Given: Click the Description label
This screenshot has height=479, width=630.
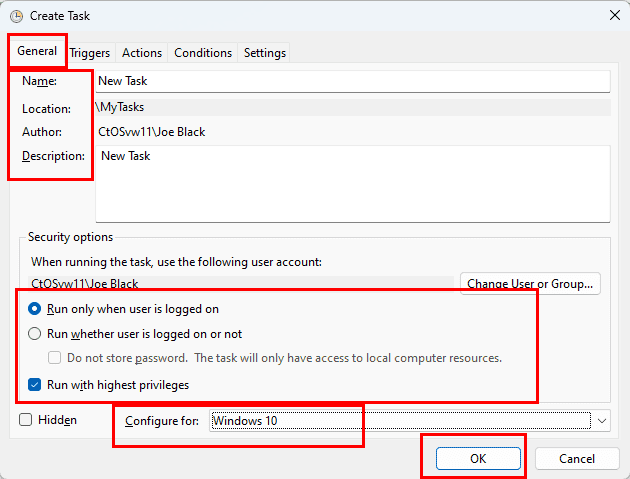Looking at the screenshot, I should [x=53, y=156].
